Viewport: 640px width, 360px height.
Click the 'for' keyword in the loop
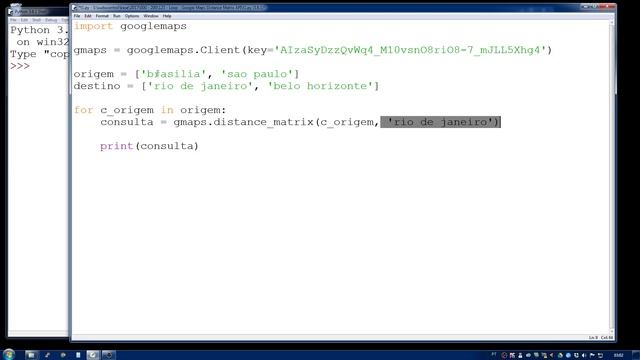84,110
